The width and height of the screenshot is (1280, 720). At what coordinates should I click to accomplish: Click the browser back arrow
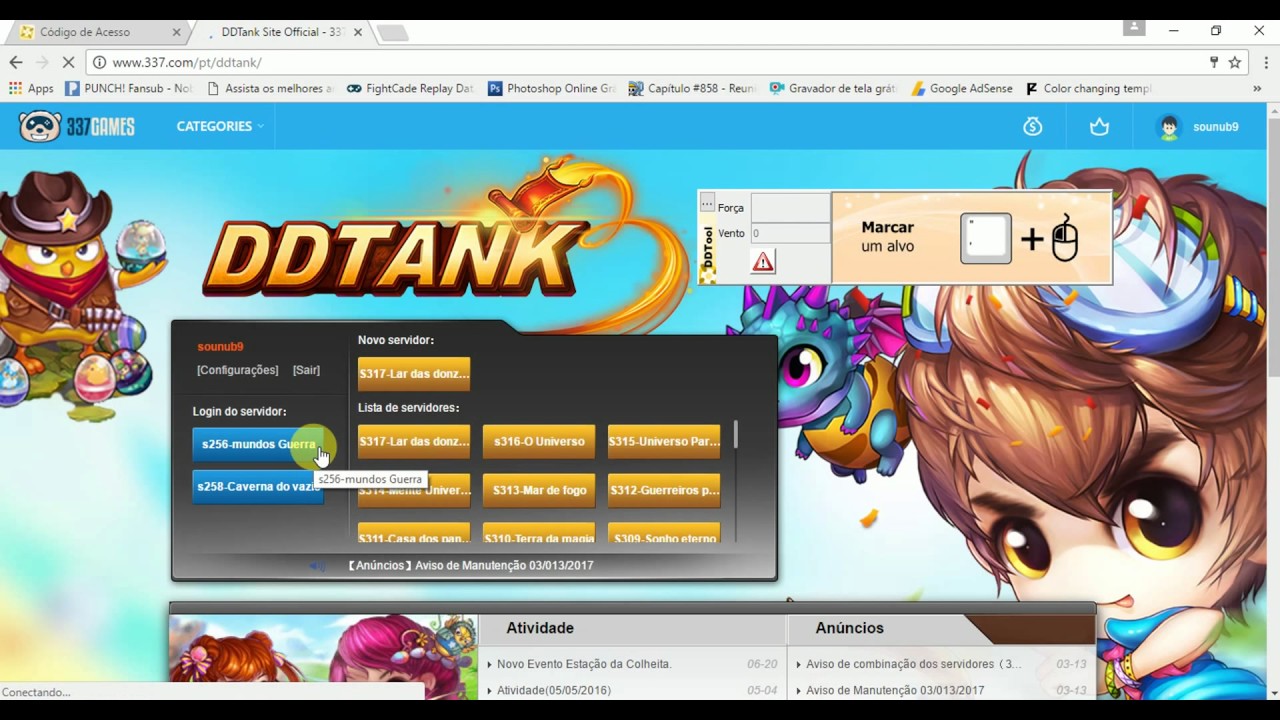[x=16, y=62]
